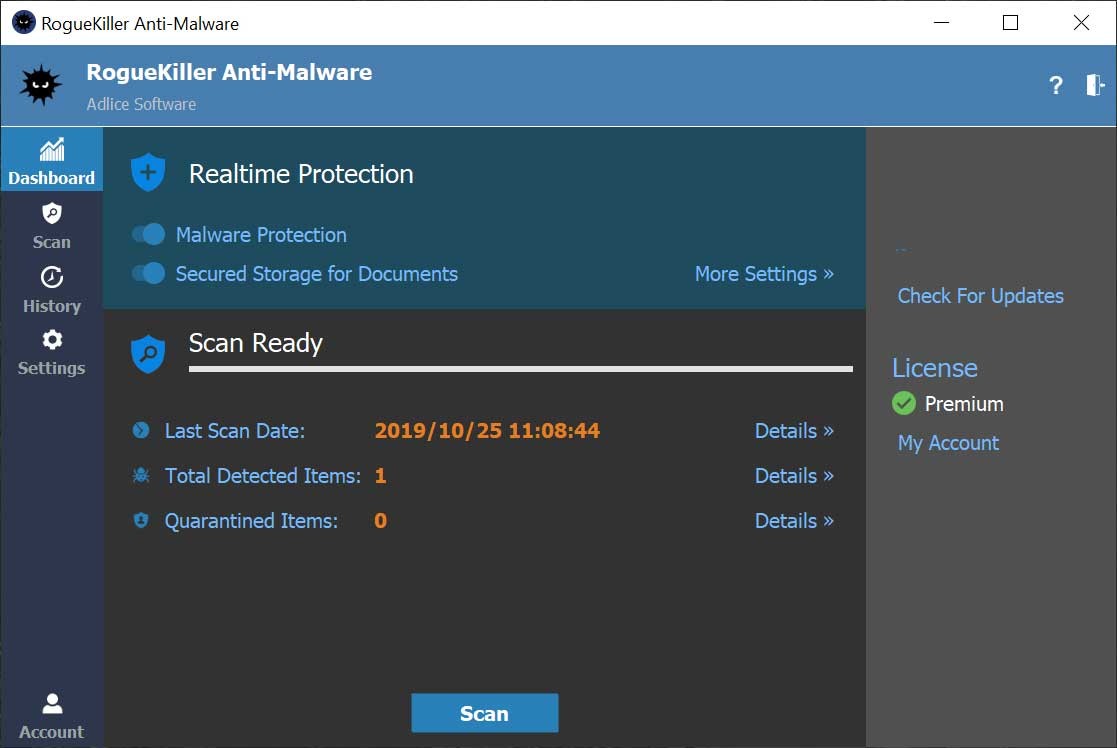Check For Updates now

(x=980, y=295)
